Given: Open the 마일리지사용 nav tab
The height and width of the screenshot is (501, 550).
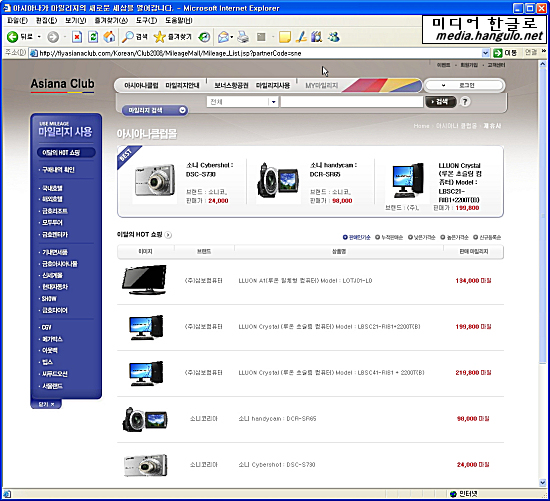Looking at the screenshot, I should click(273, 86).
